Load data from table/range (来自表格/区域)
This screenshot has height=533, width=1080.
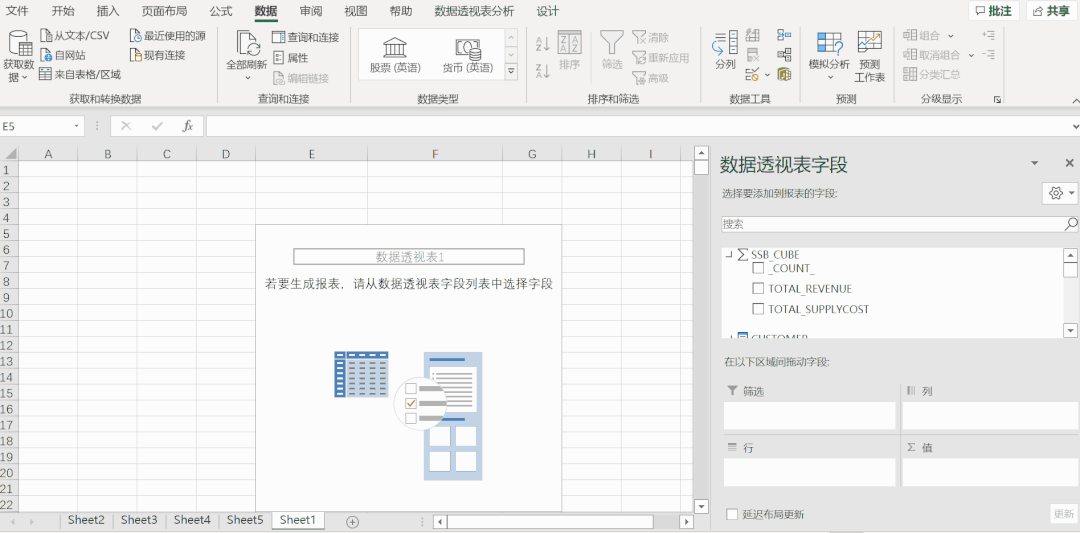80,74
